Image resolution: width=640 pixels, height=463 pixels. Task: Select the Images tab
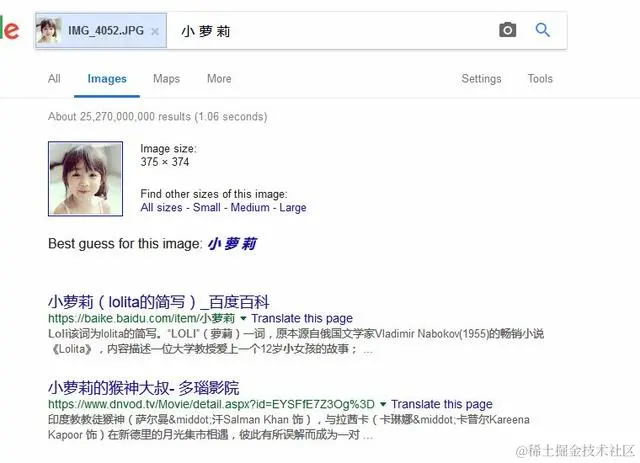107,79
